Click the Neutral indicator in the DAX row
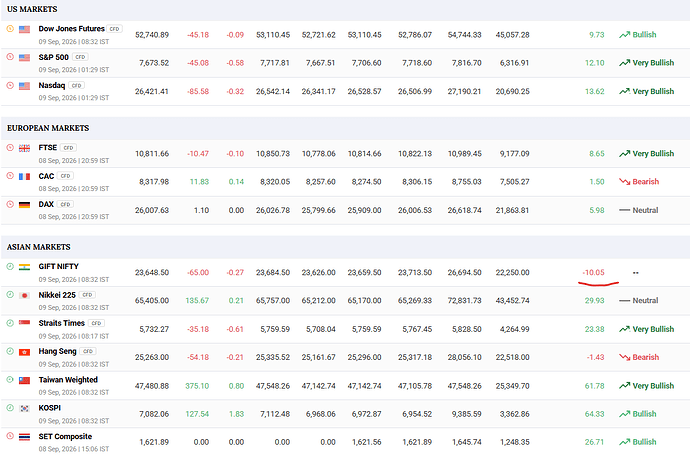 pyautogui.click(x=639, y=210)
